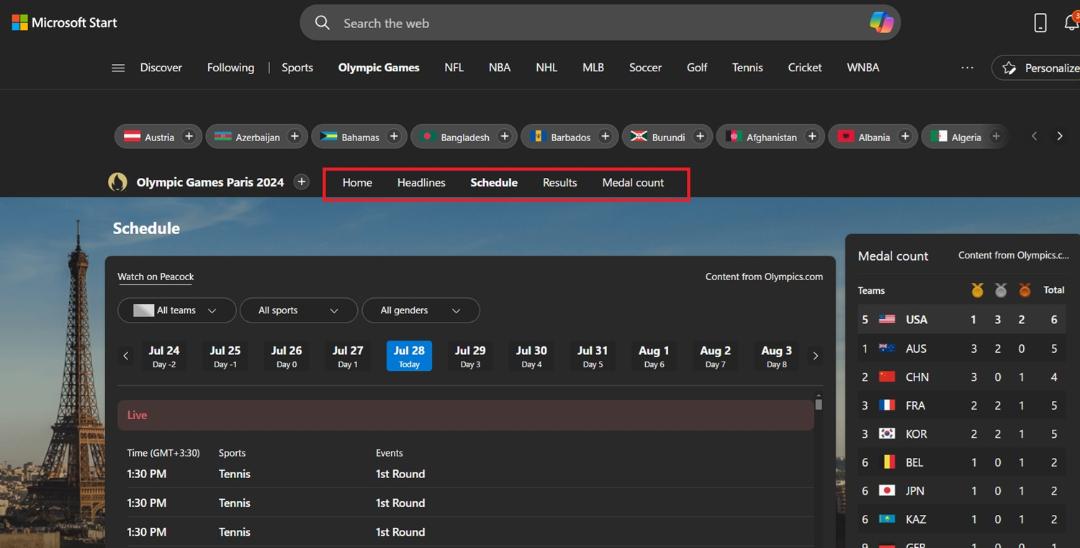Add Azerbaijan with its plus icon
1080x548 pixels.
point(294,136)
